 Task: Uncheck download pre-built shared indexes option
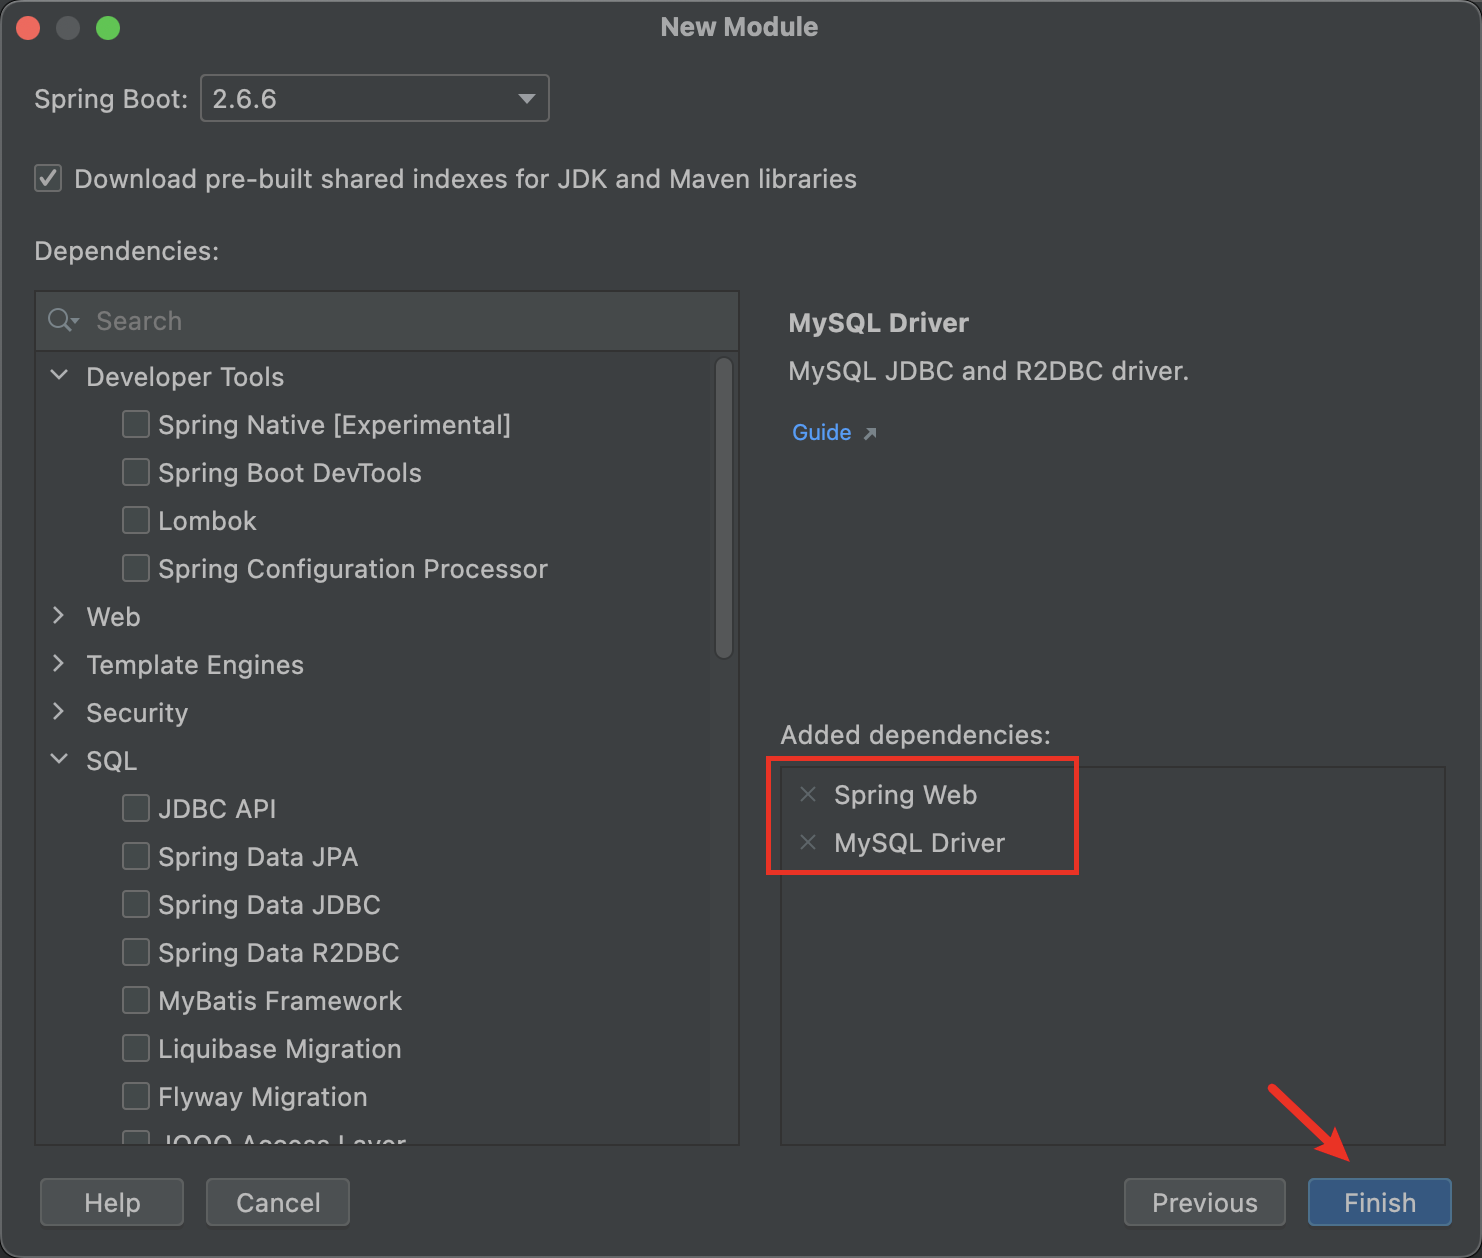pos(47,178)
